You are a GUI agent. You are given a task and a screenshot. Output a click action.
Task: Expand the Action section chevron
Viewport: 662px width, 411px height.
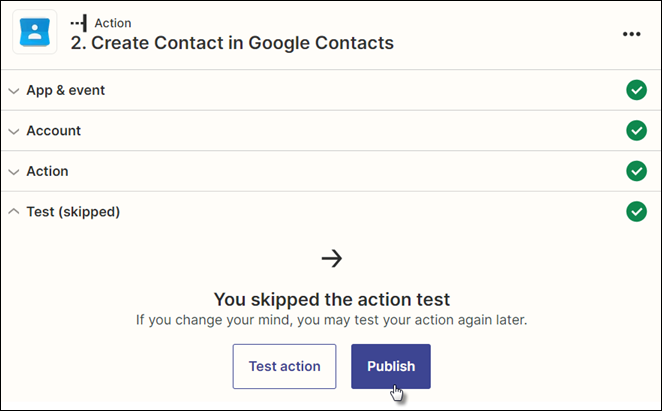pos(14,172)
